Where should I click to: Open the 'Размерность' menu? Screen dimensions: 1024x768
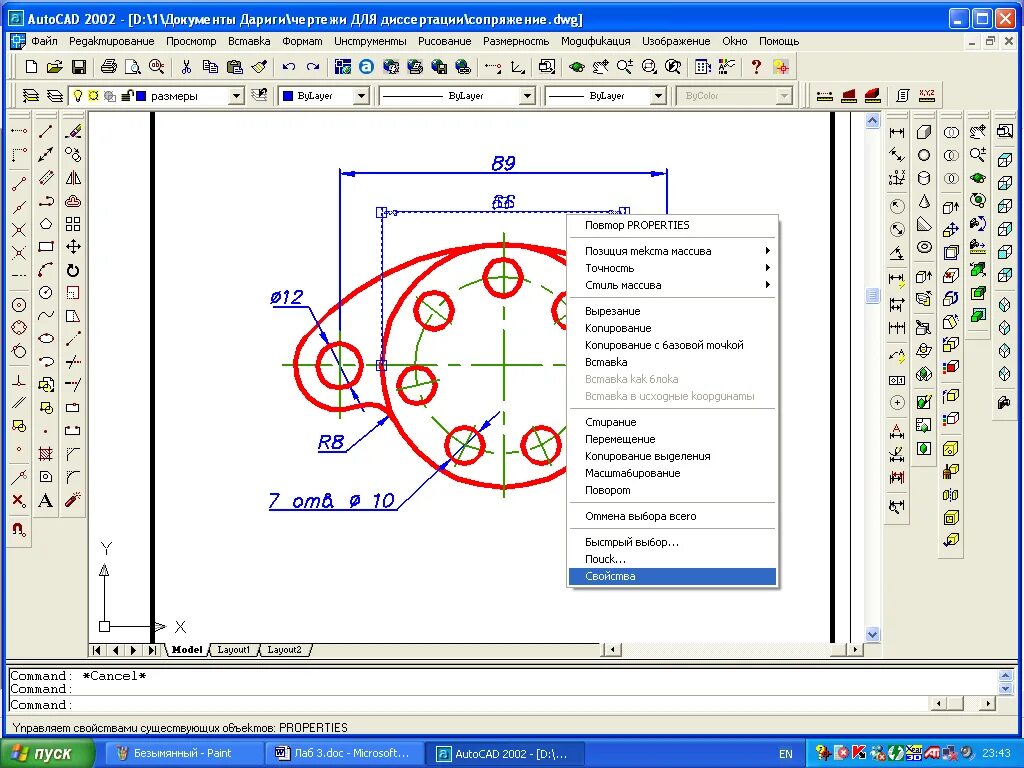point(516,41)
